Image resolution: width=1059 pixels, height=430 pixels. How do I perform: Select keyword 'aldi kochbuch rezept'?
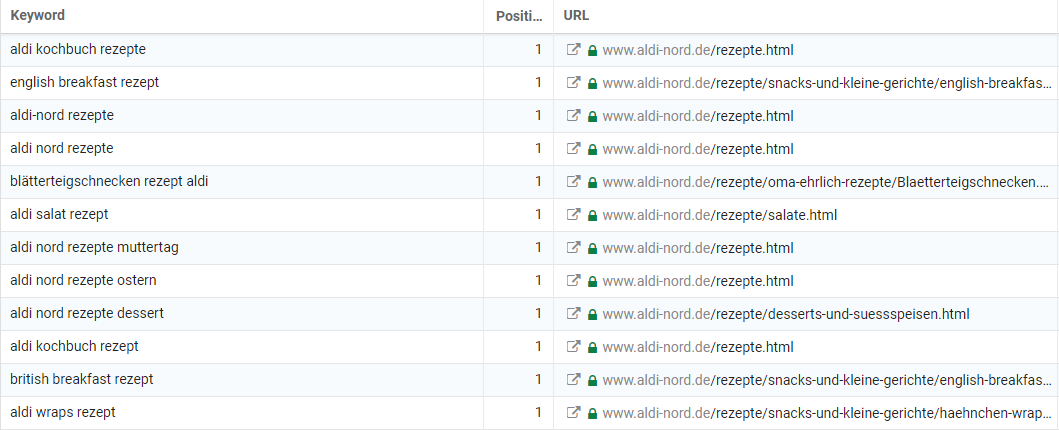pyautogui.click(x=74, y=347)
